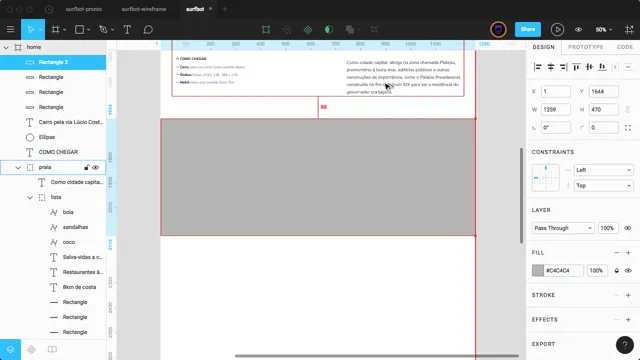Toggle independent corners icon

628,128
